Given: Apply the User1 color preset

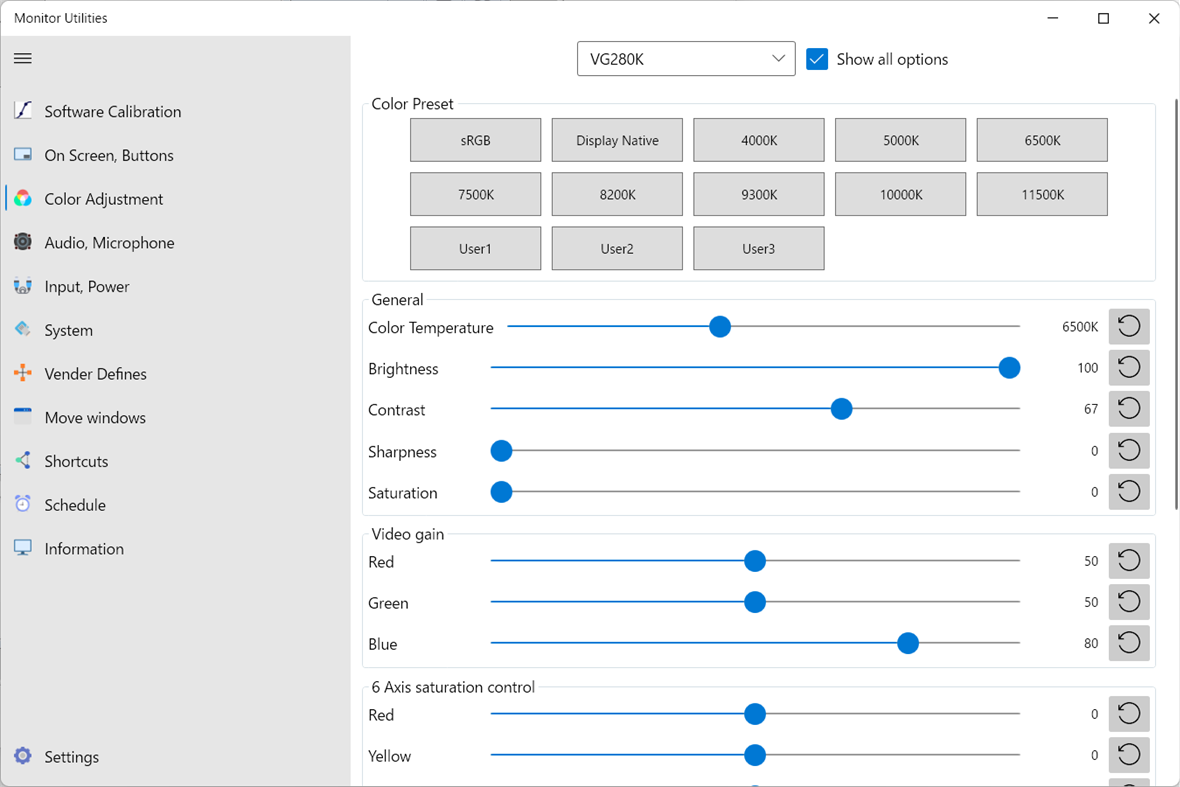Looking at the screenshot, I should point(475,248).
